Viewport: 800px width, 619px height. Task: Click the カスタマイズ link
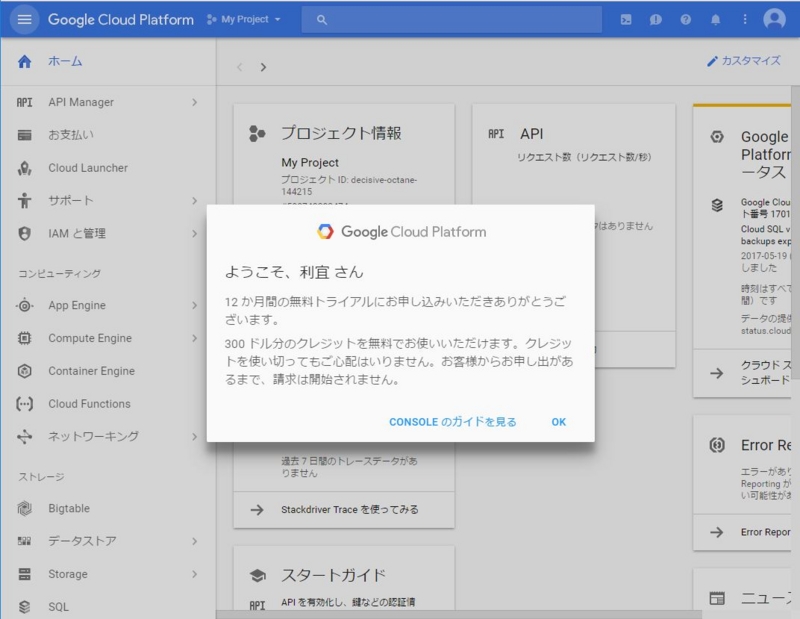point(751,61)
